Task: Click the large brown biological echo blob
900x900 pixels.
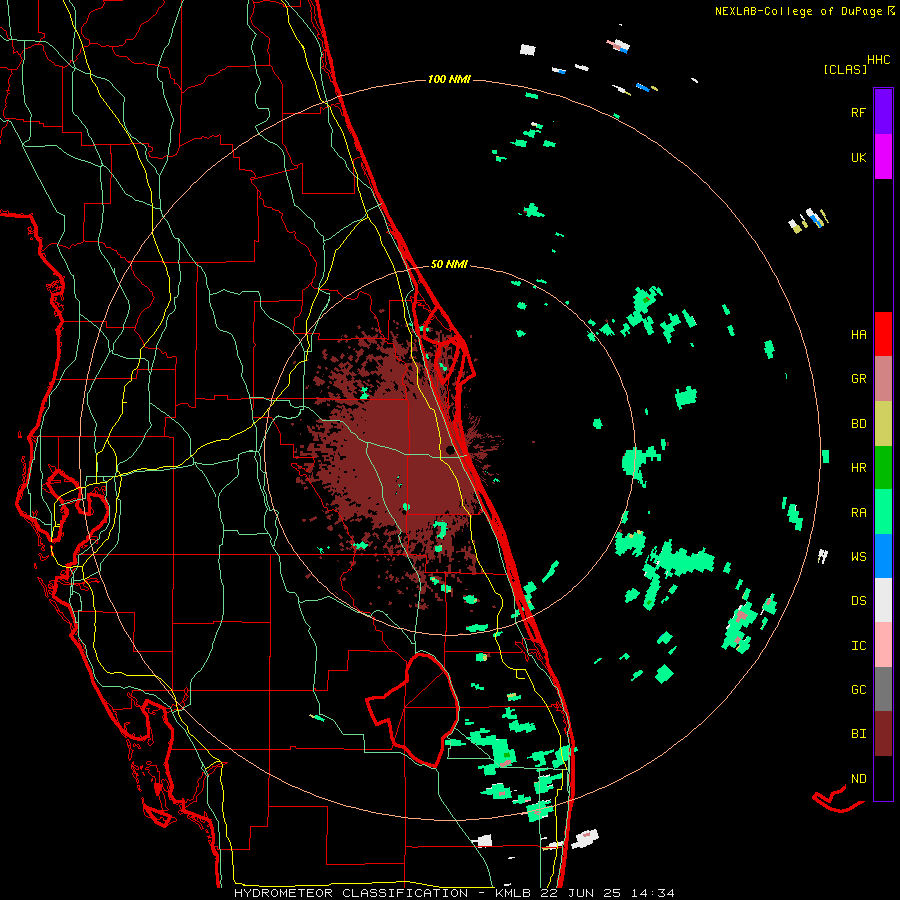Action: [x=396, y=459]
